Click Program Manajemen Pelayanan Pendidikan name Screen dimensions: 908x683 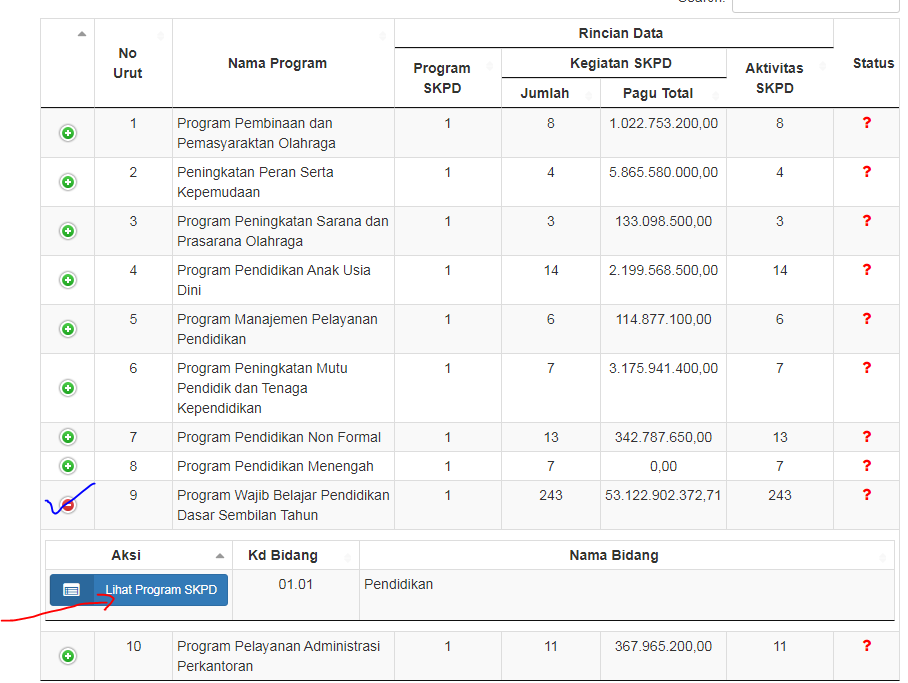(x=277, y=329)
